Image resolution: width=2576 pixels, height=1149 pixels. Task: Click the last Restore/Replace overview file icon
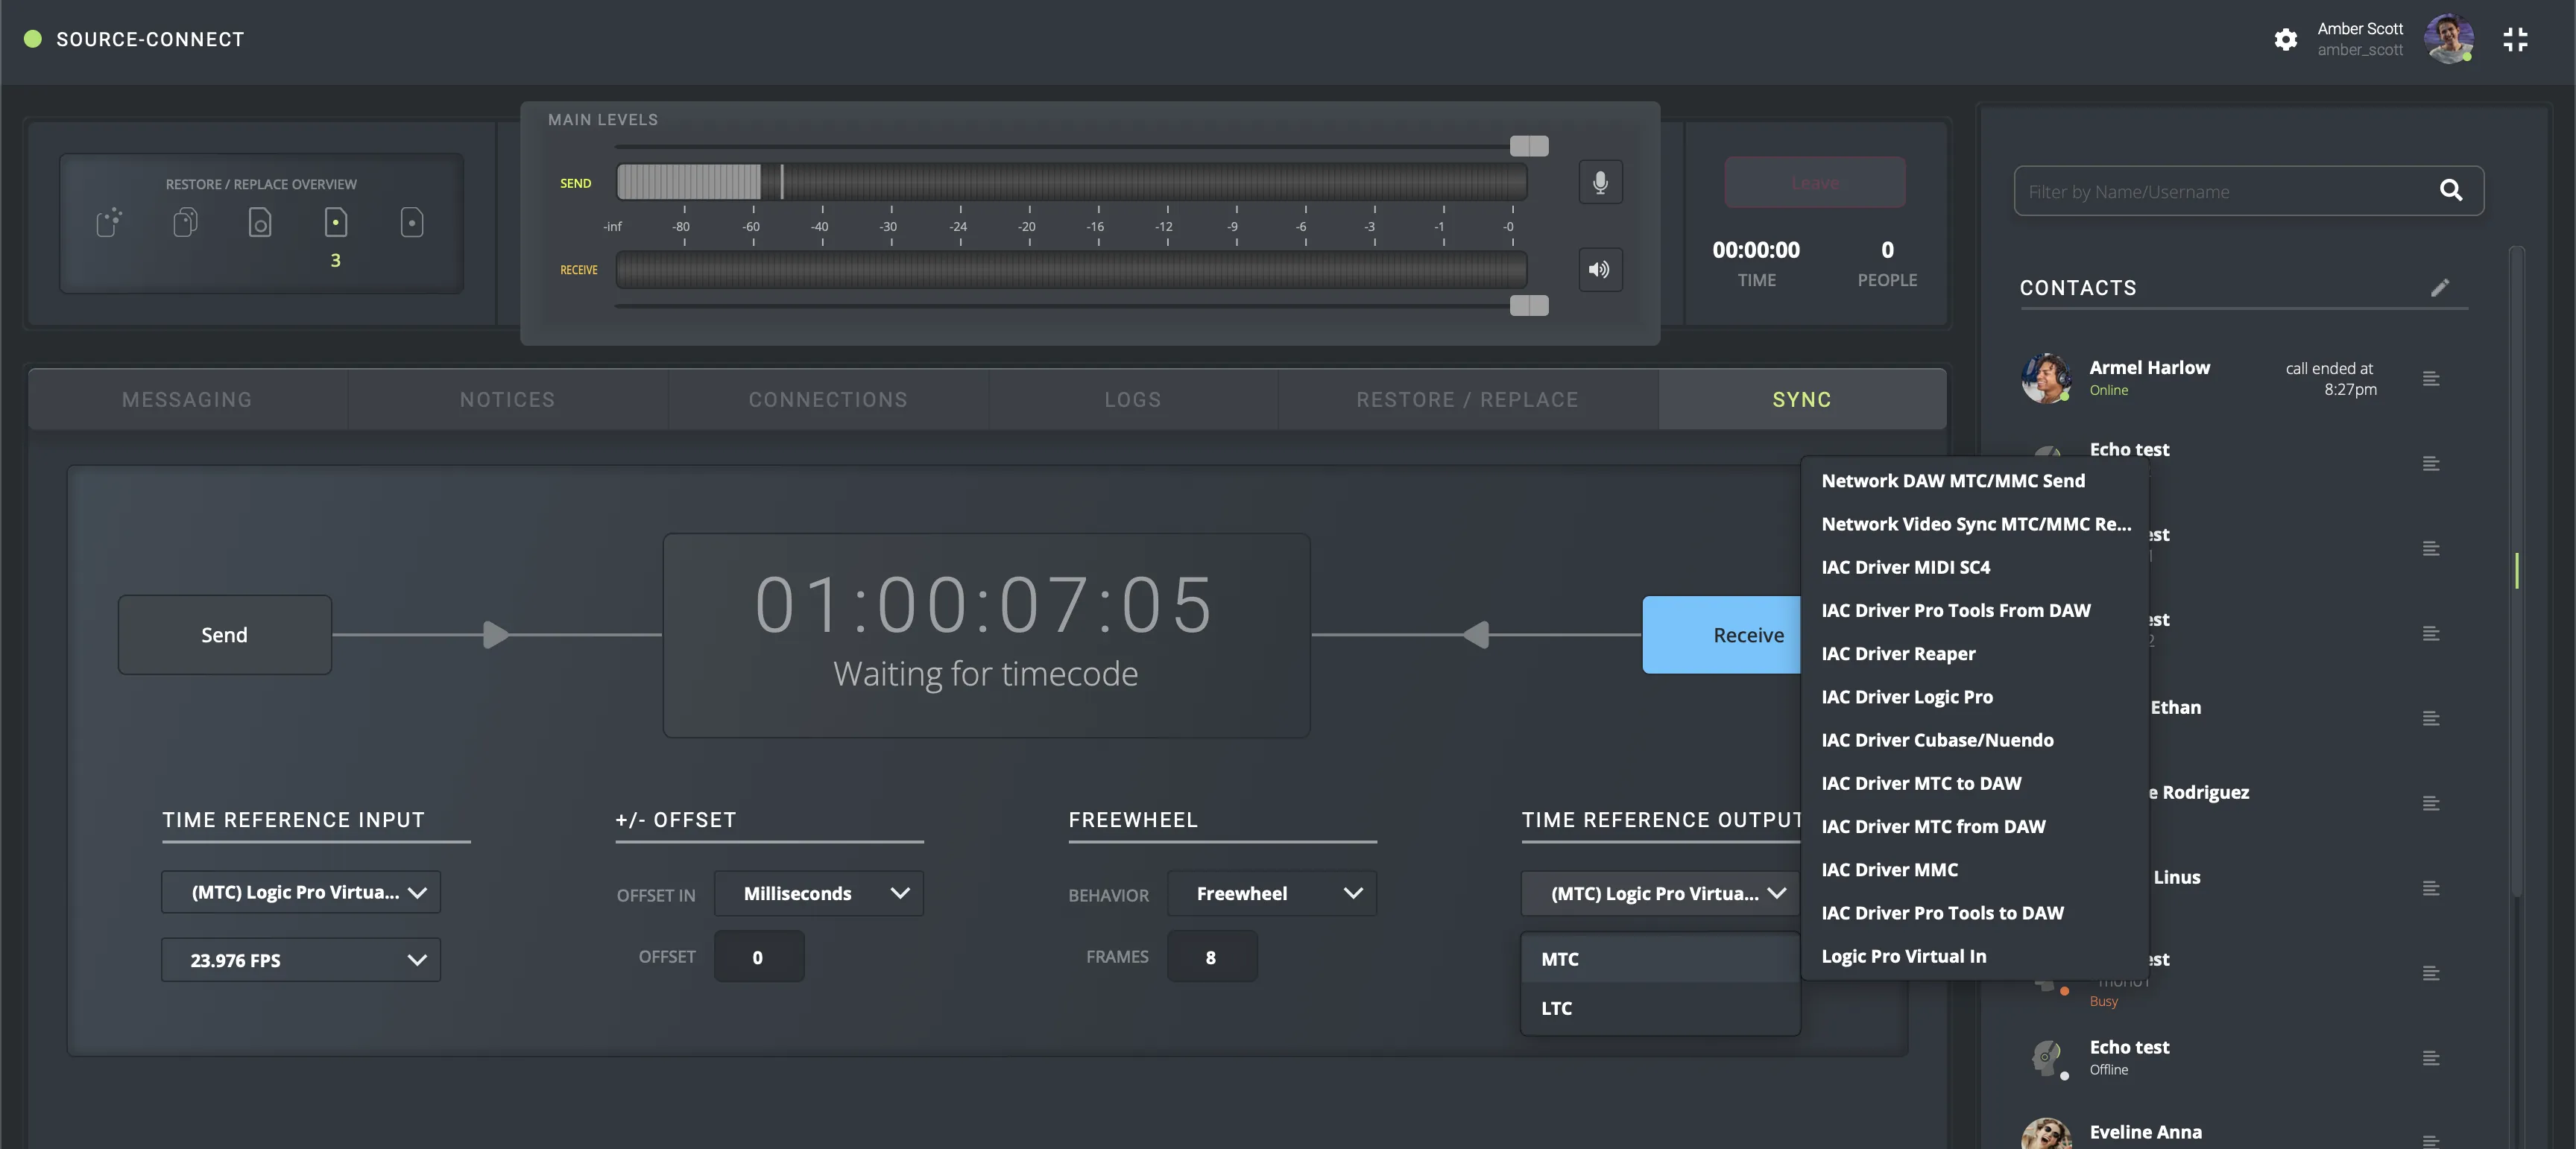412,222
